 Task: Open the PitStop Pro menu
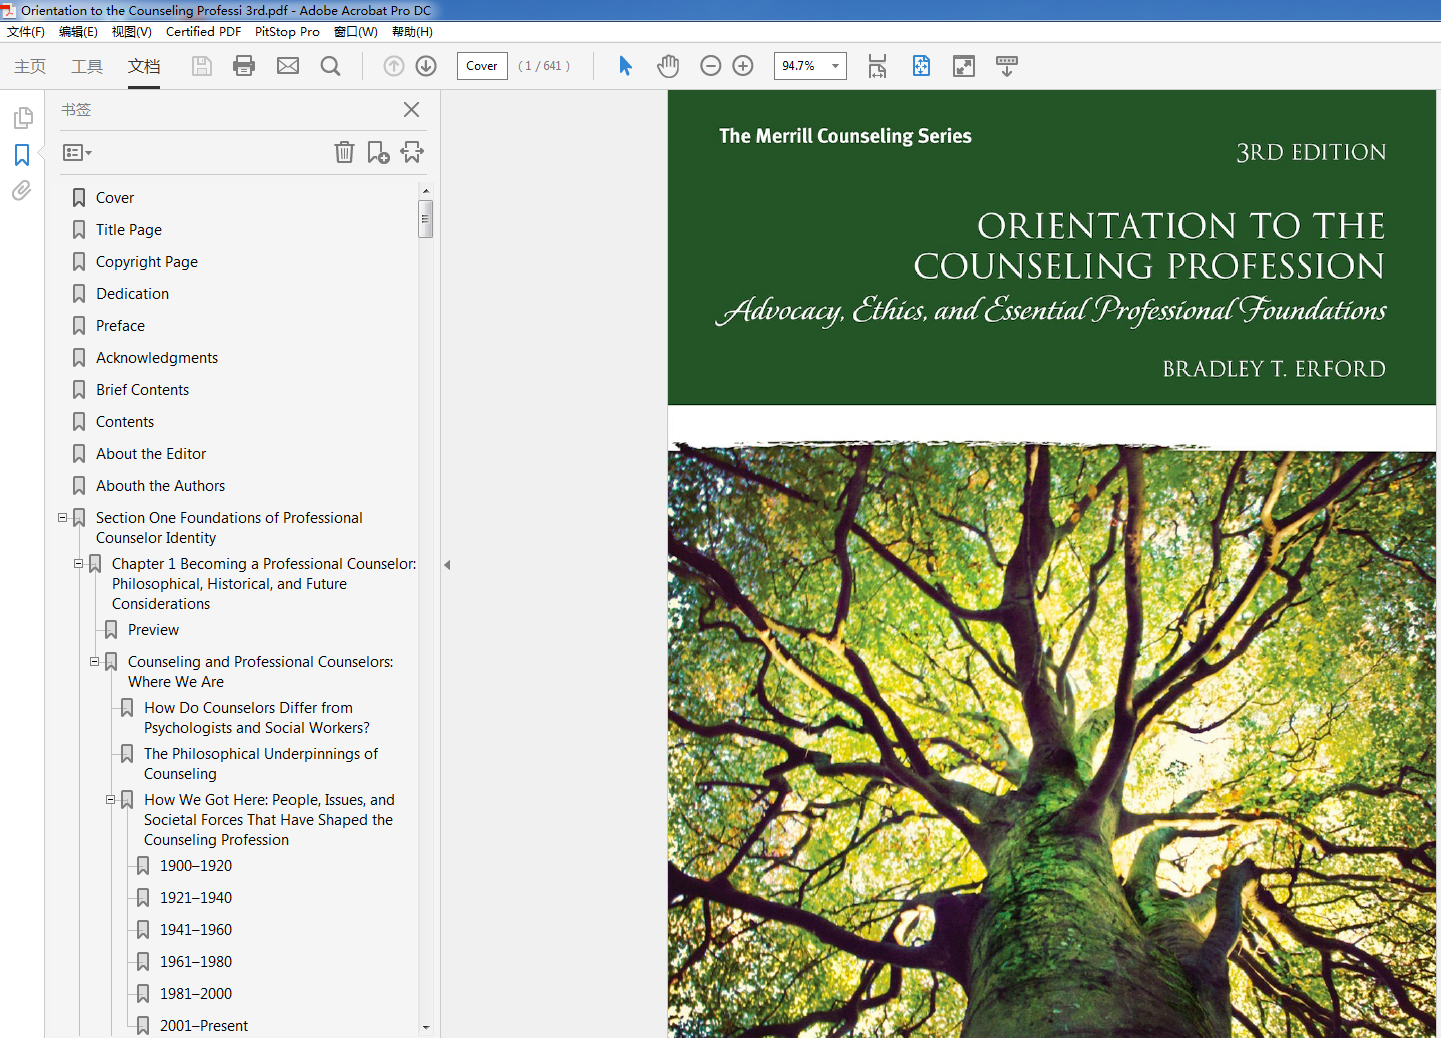[x=287, y=32]
